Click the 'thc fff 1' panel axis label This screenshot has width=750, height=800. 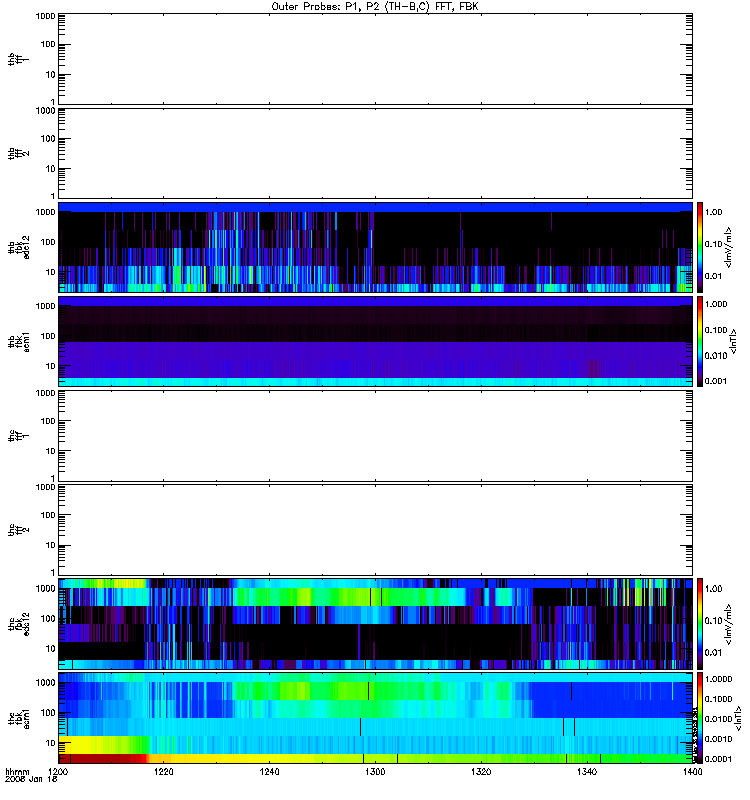(x=18, y=436)
